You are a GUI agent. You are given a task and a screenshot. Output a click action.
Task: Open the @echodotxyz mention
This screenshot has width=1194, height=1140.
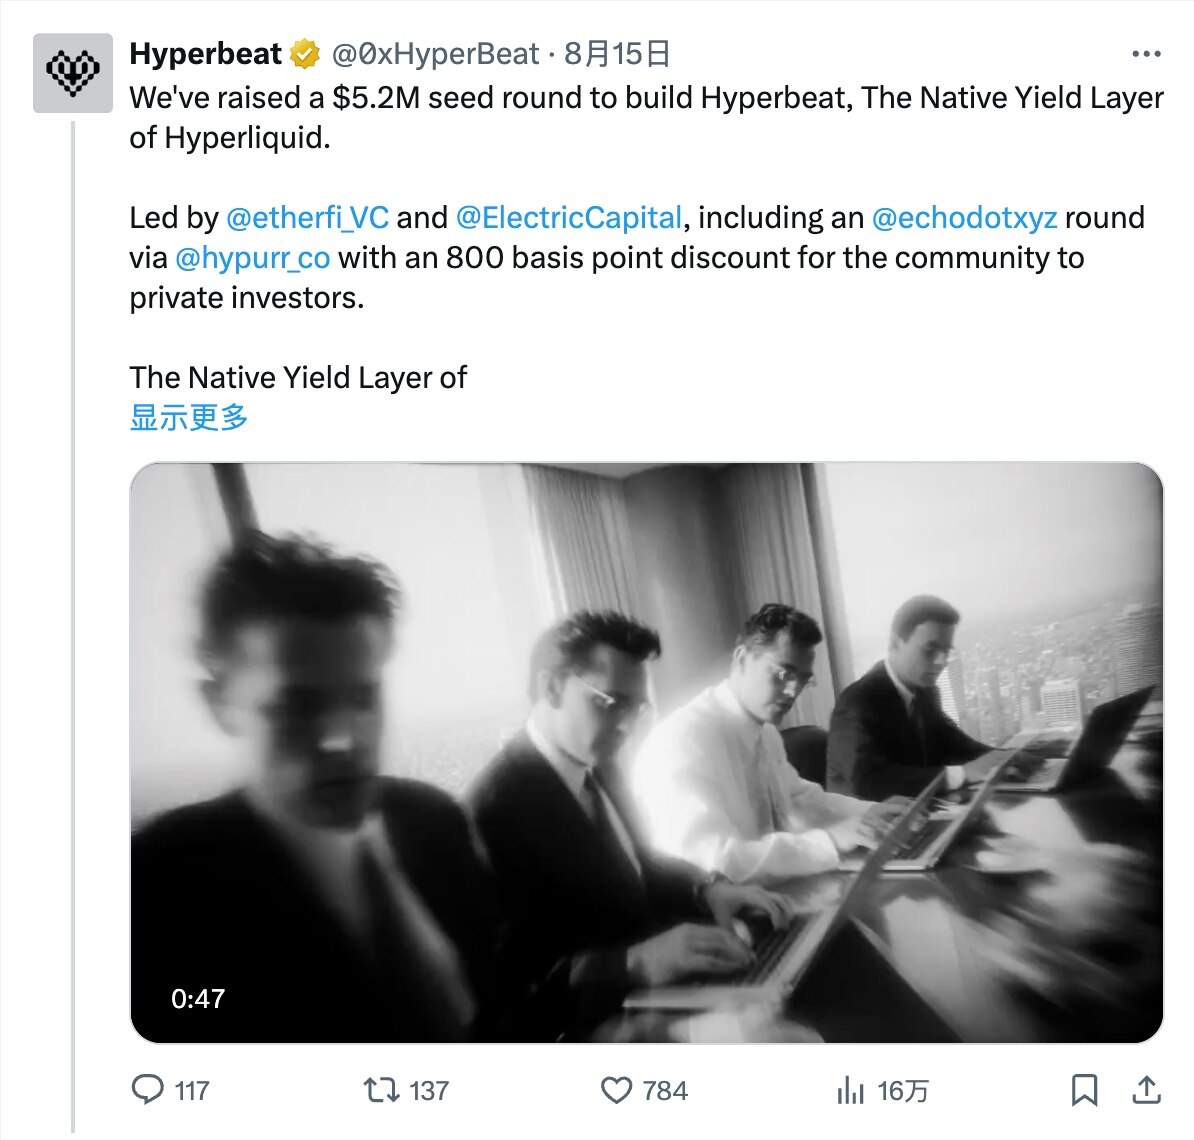[964, 218]
